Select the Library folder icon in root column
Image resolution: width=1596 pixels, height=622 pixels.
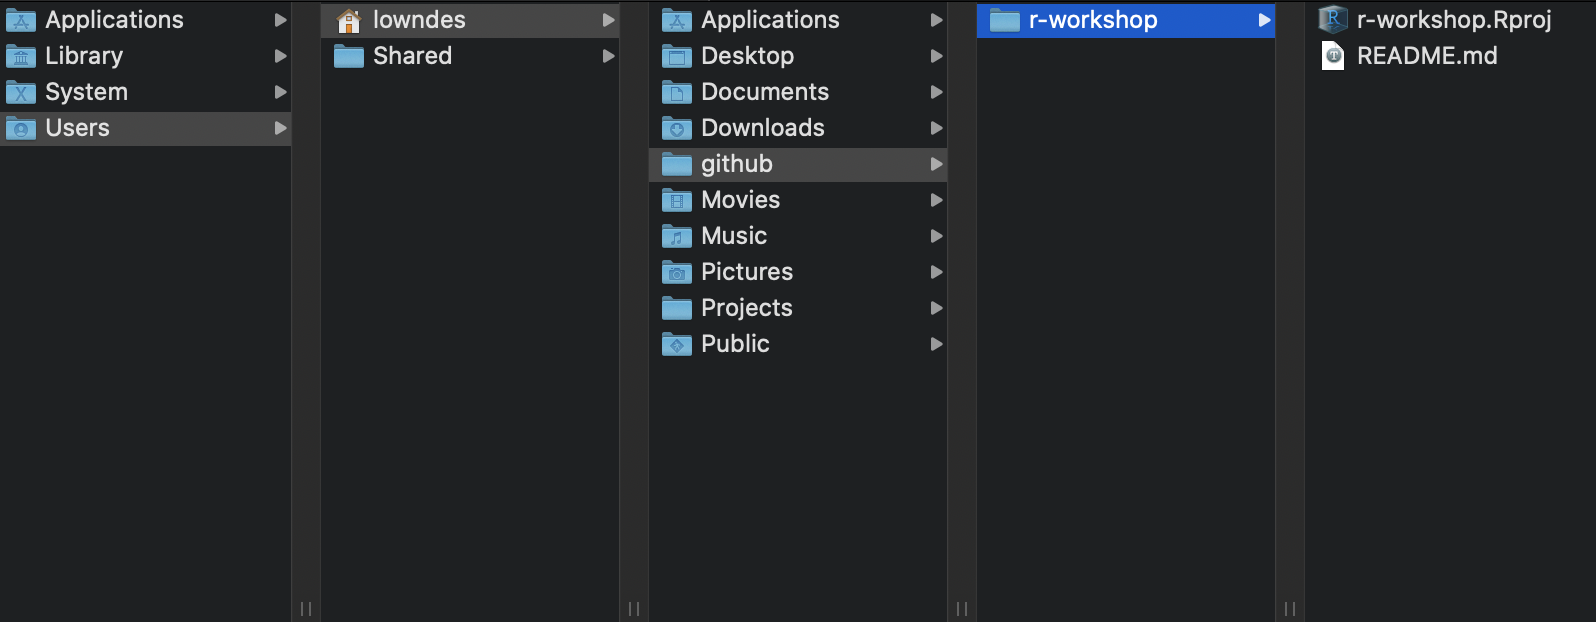21,56
